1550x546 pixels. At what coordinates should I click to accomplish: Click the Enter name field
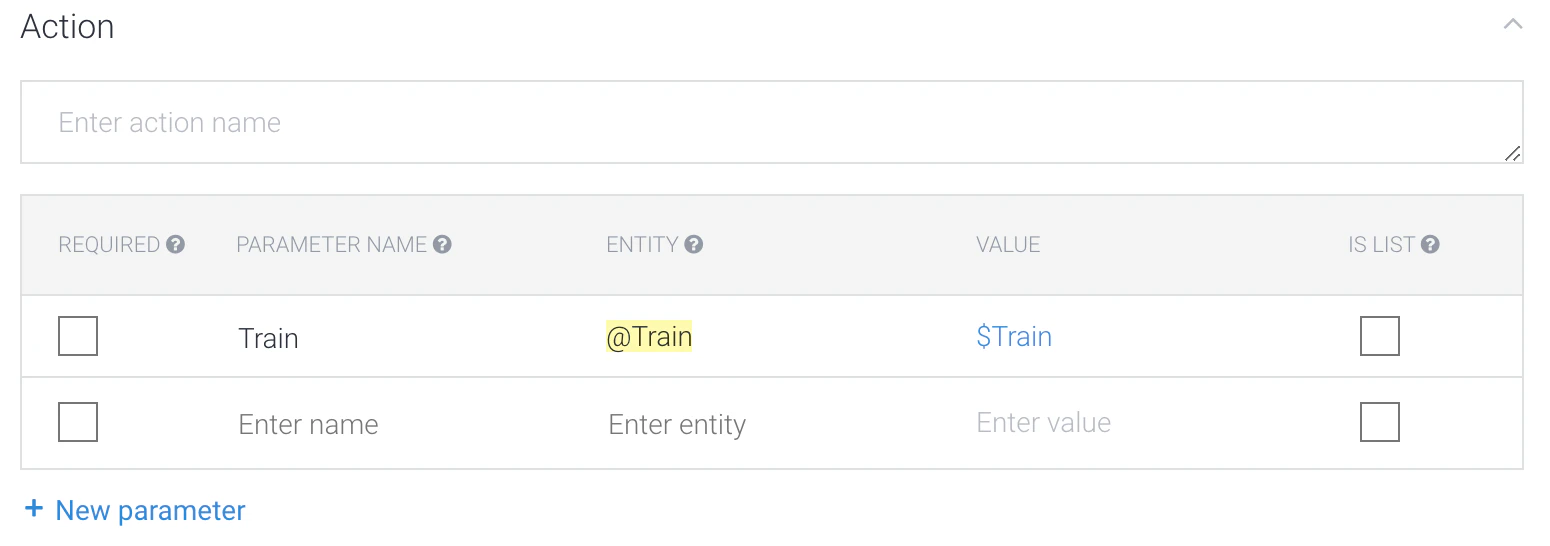(x=308, y=424)
